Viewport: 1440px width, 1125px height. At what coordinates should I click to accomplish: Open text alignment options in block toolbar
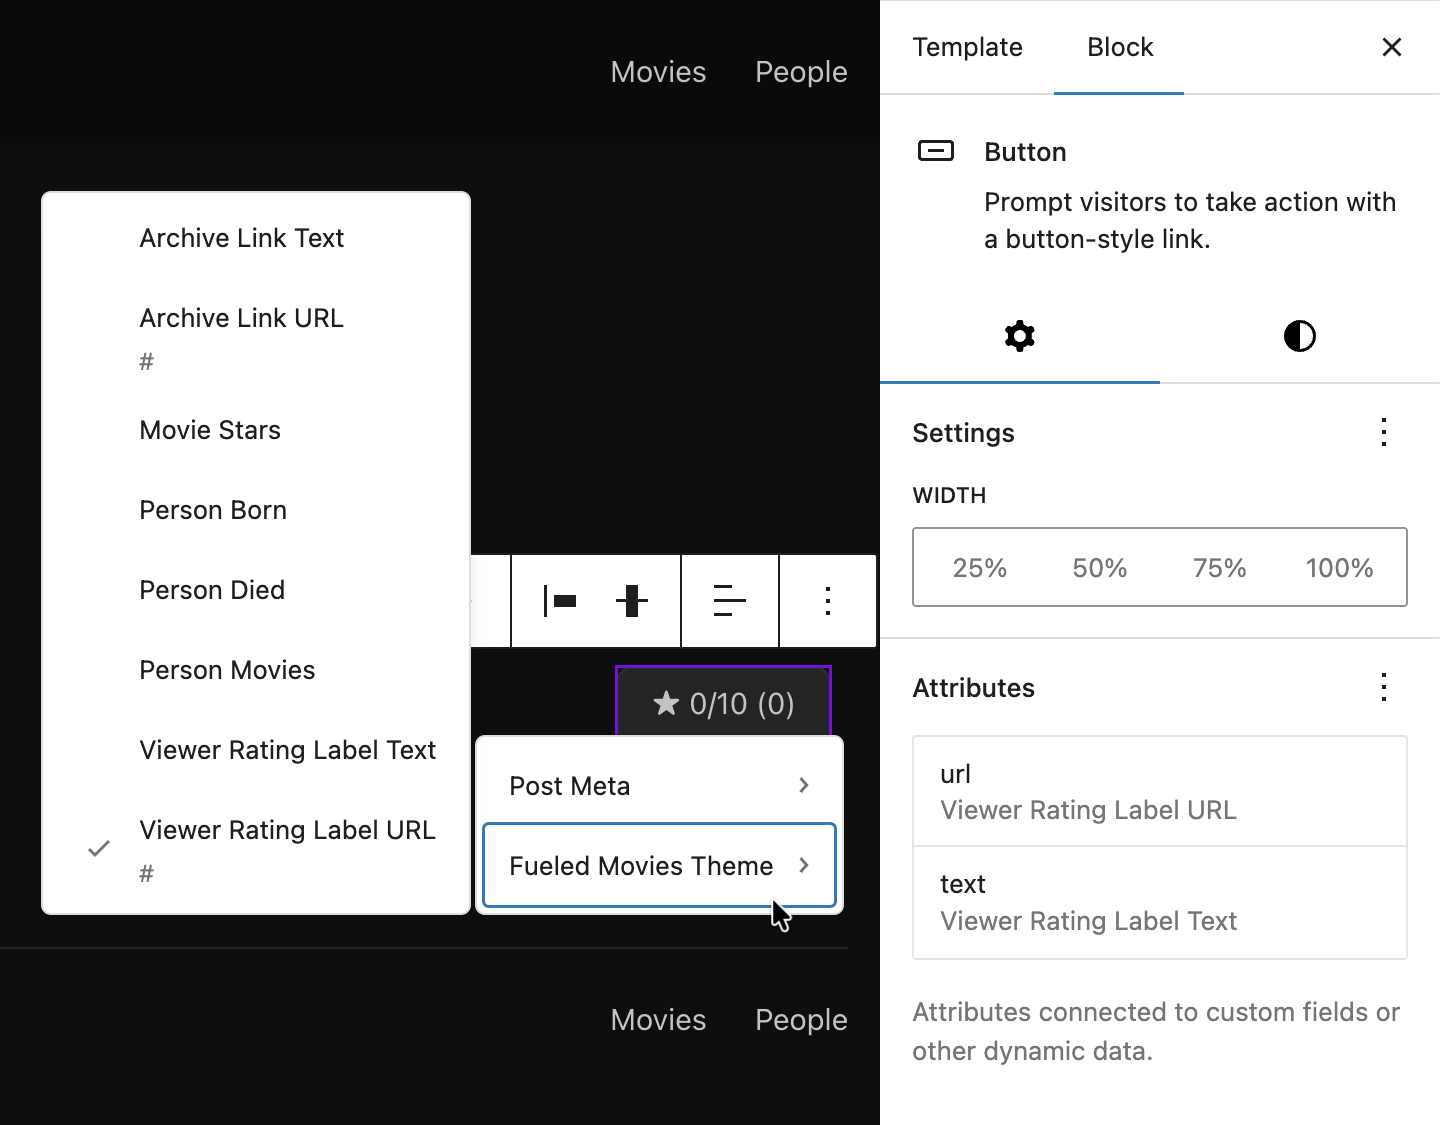(x=730, y=600)
